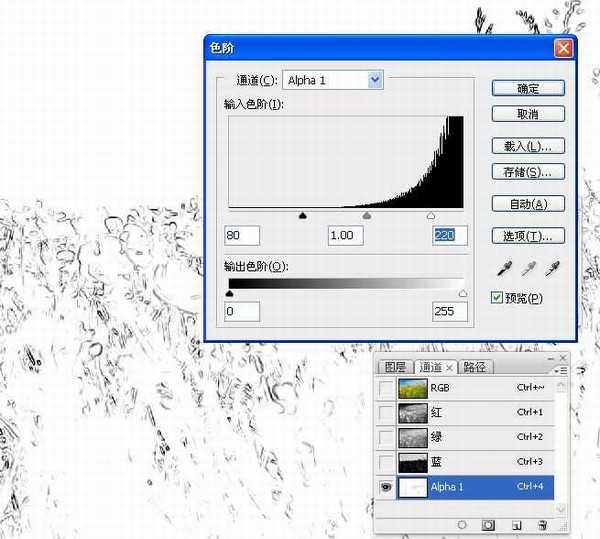
Task: Open the Channels panel options menu
Action: [x=563, y=368]
